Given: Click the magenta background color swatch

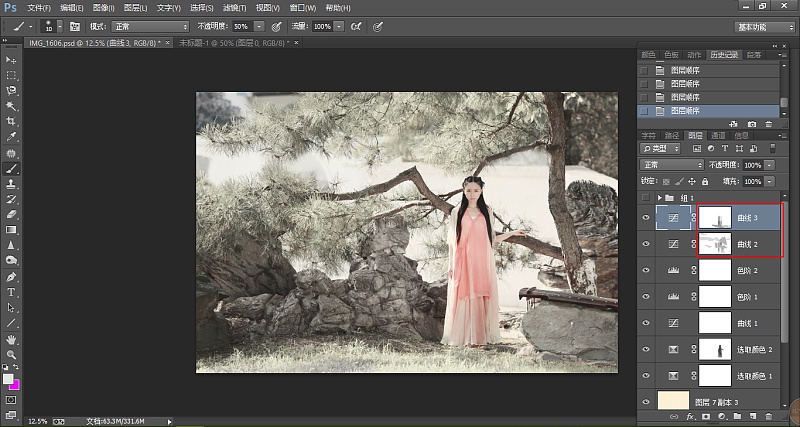Looking at the screenshot, I should (x=15, y=385).
